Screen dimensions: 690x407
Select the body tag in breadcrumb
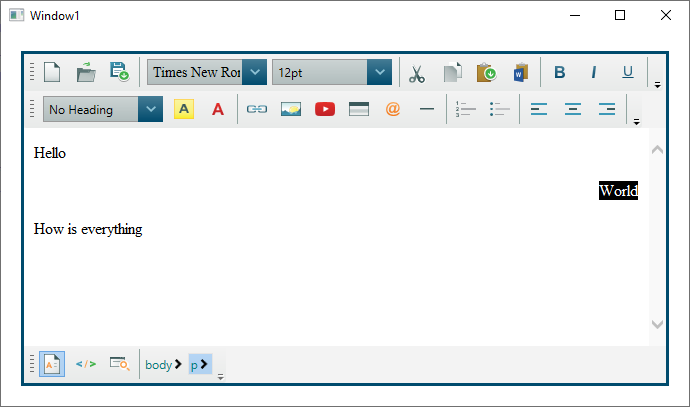159,365
